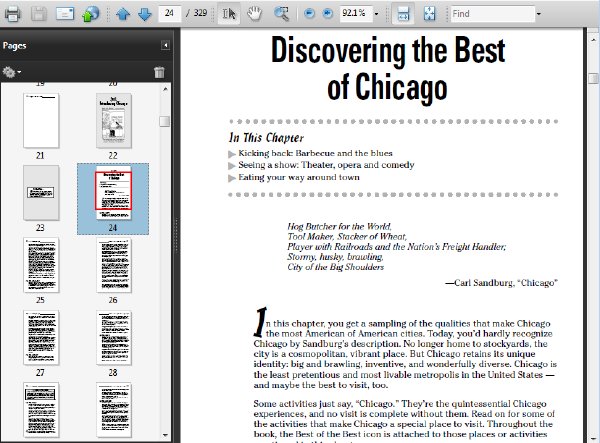Viewport: 600px width, 443px height.
Task: Select page 26 thumbnail
Action: [114, 265]
